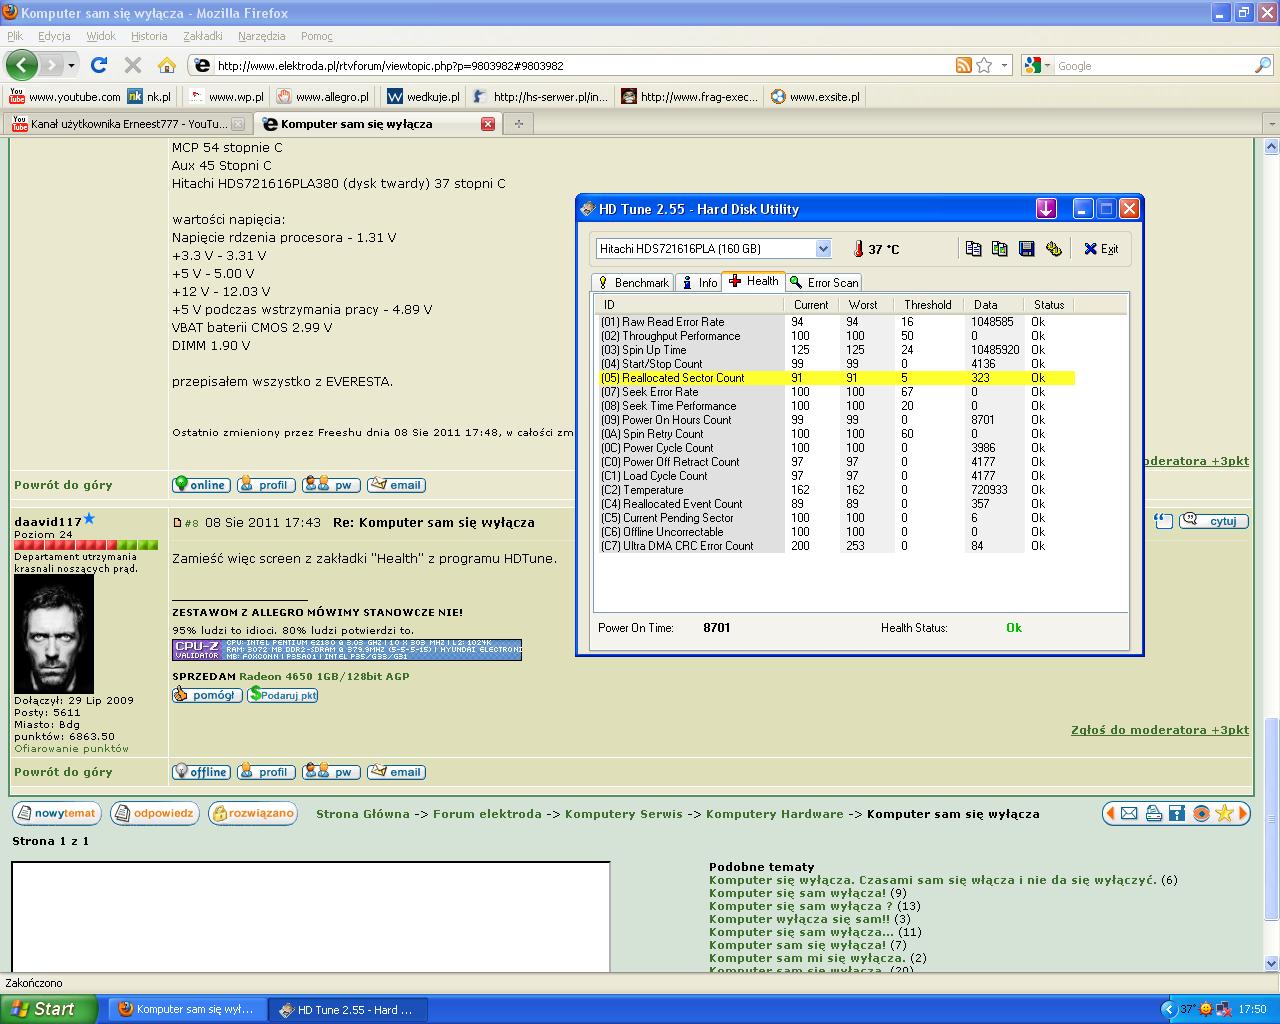Click the daavid117 avatar image
Viewport: 1280px width, 1024px height.
click(x=54, y=634)
